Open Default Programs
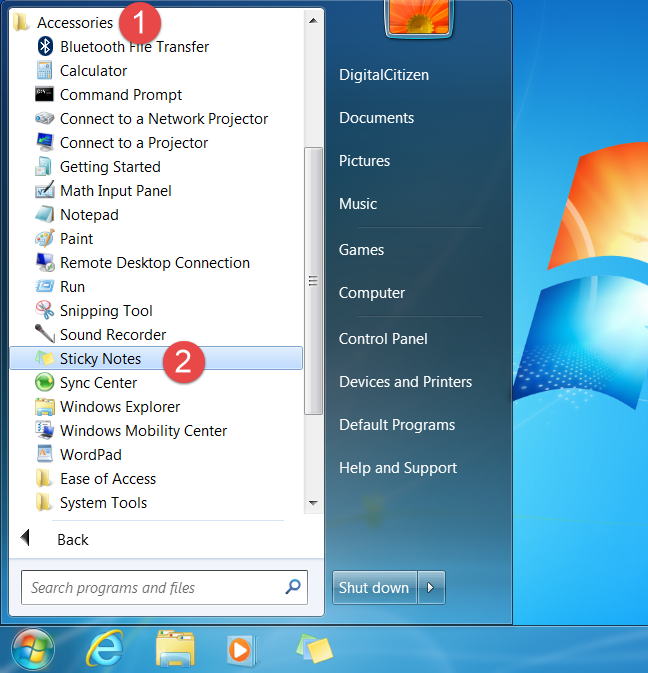 [397, 425]
